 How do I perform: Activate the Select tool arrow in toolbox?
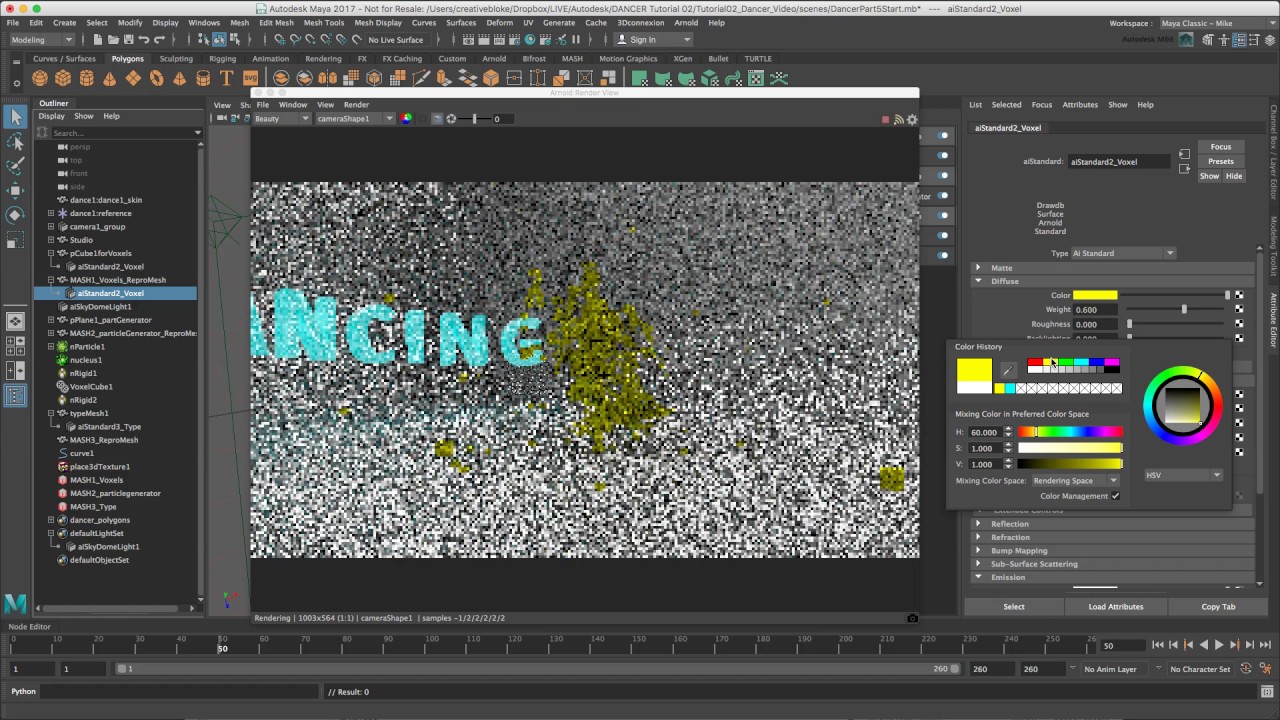tap(15, 117)
